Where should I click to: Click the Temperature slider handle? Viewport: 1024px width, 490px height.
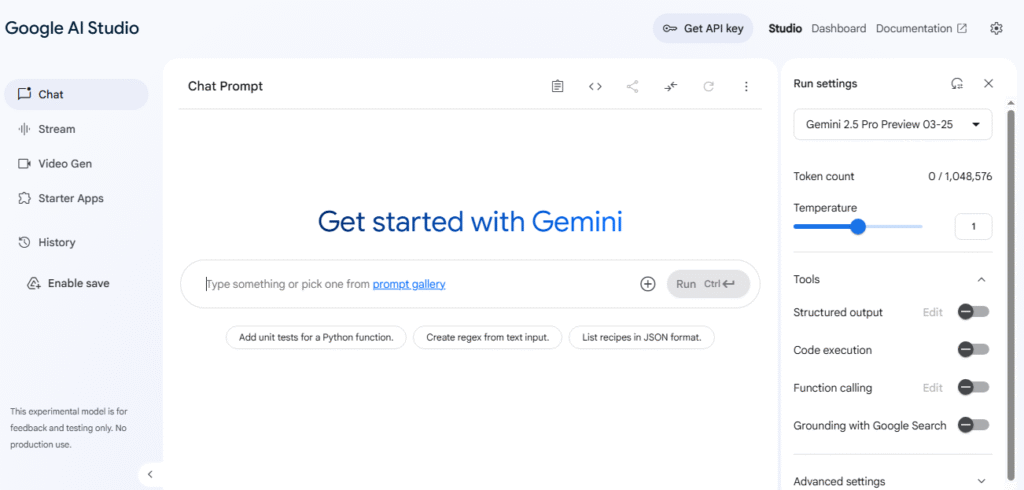[857, 227]
